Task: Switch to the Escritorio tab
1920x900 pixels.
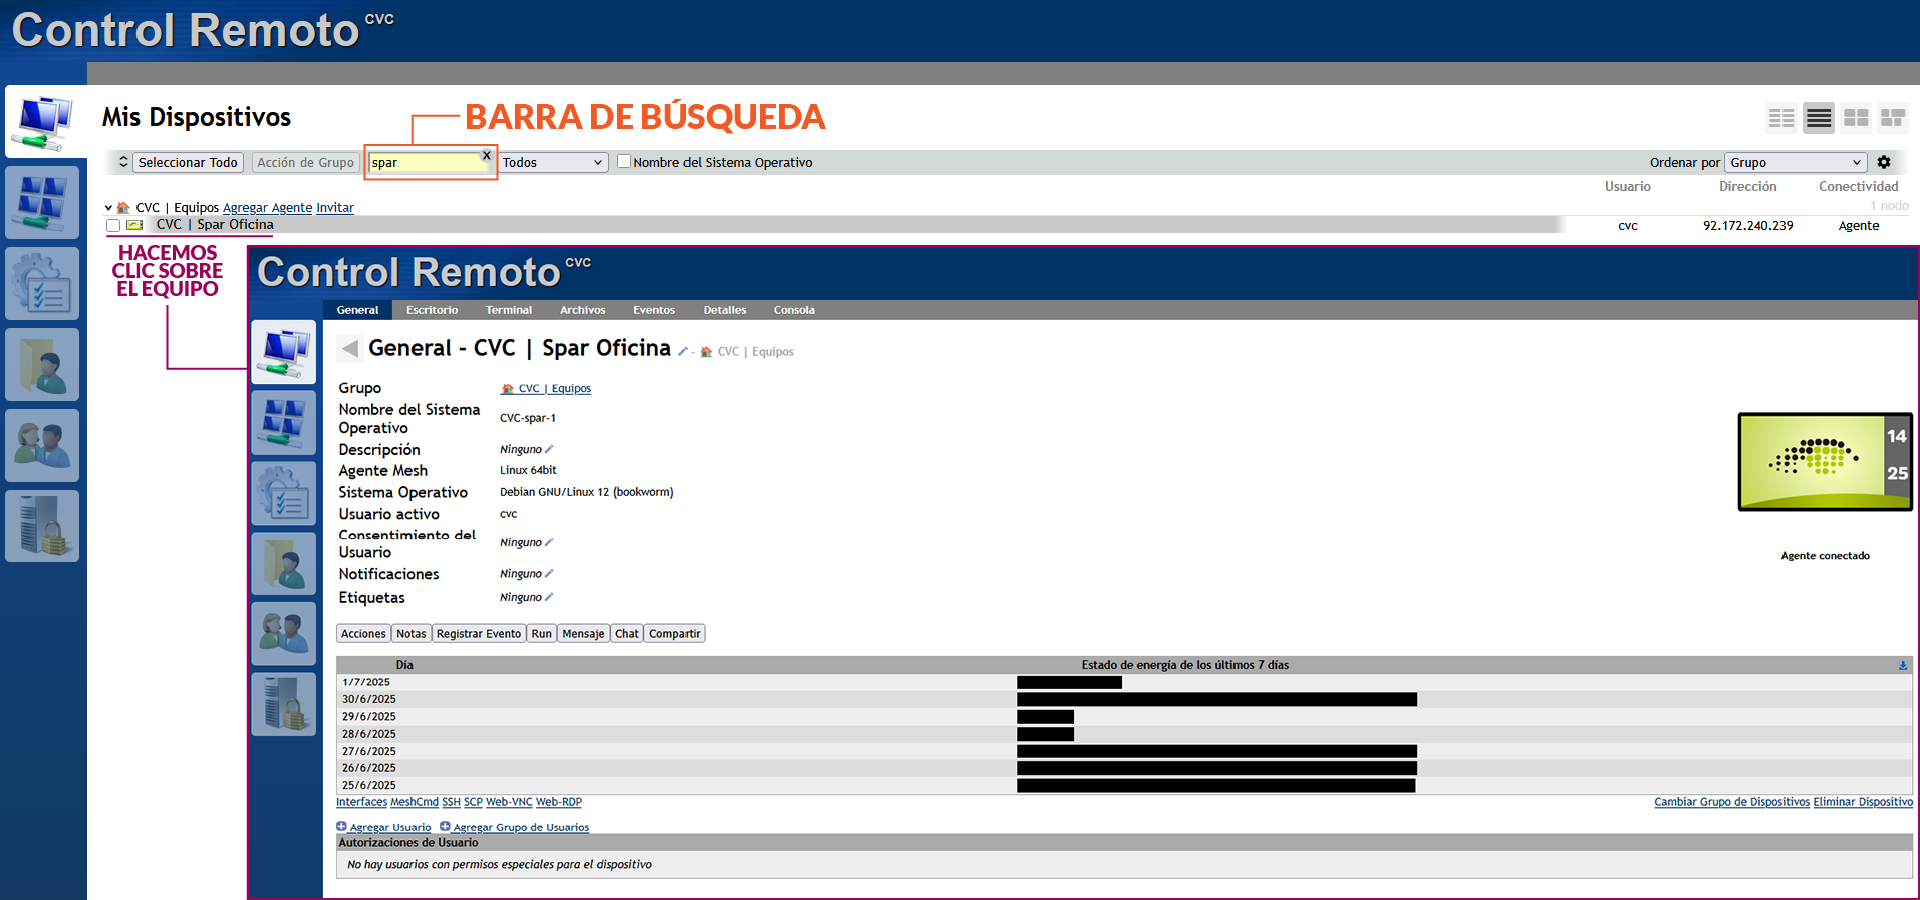Action: click(432, 310)
